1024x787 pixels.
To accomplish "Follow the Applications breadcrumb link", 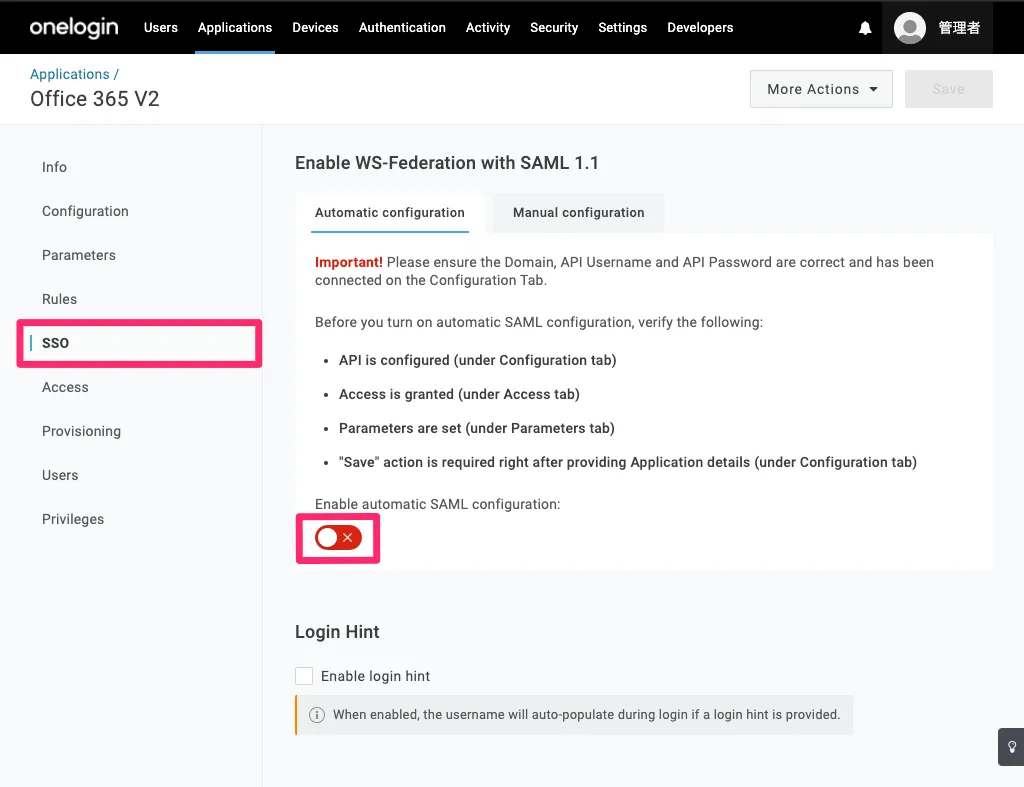I will coord(69,74).
